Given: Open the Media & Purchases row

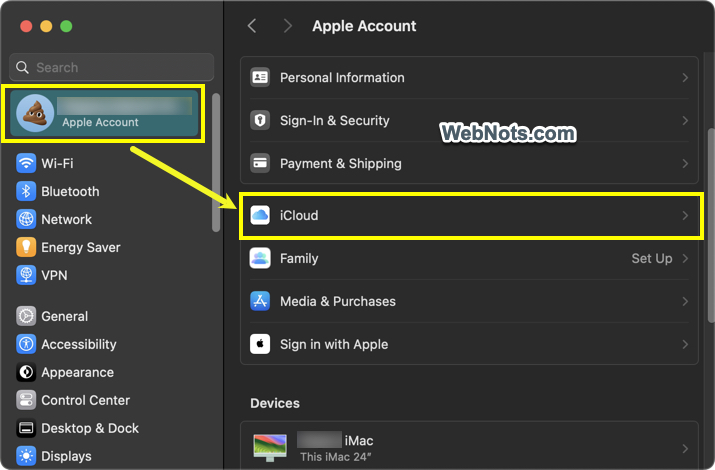Looking at the screenshot, I should click(469, 301).
